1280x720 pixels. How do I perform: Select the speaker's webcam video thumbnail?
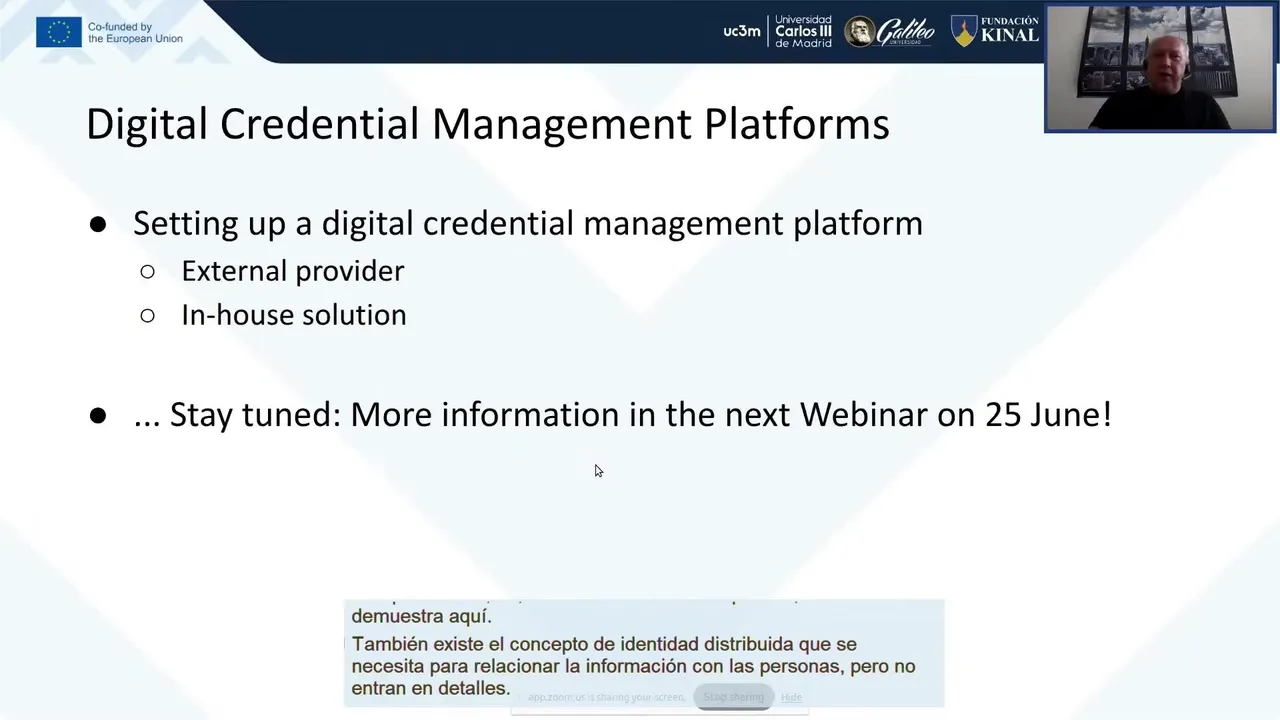click(x=1160, y=68)
